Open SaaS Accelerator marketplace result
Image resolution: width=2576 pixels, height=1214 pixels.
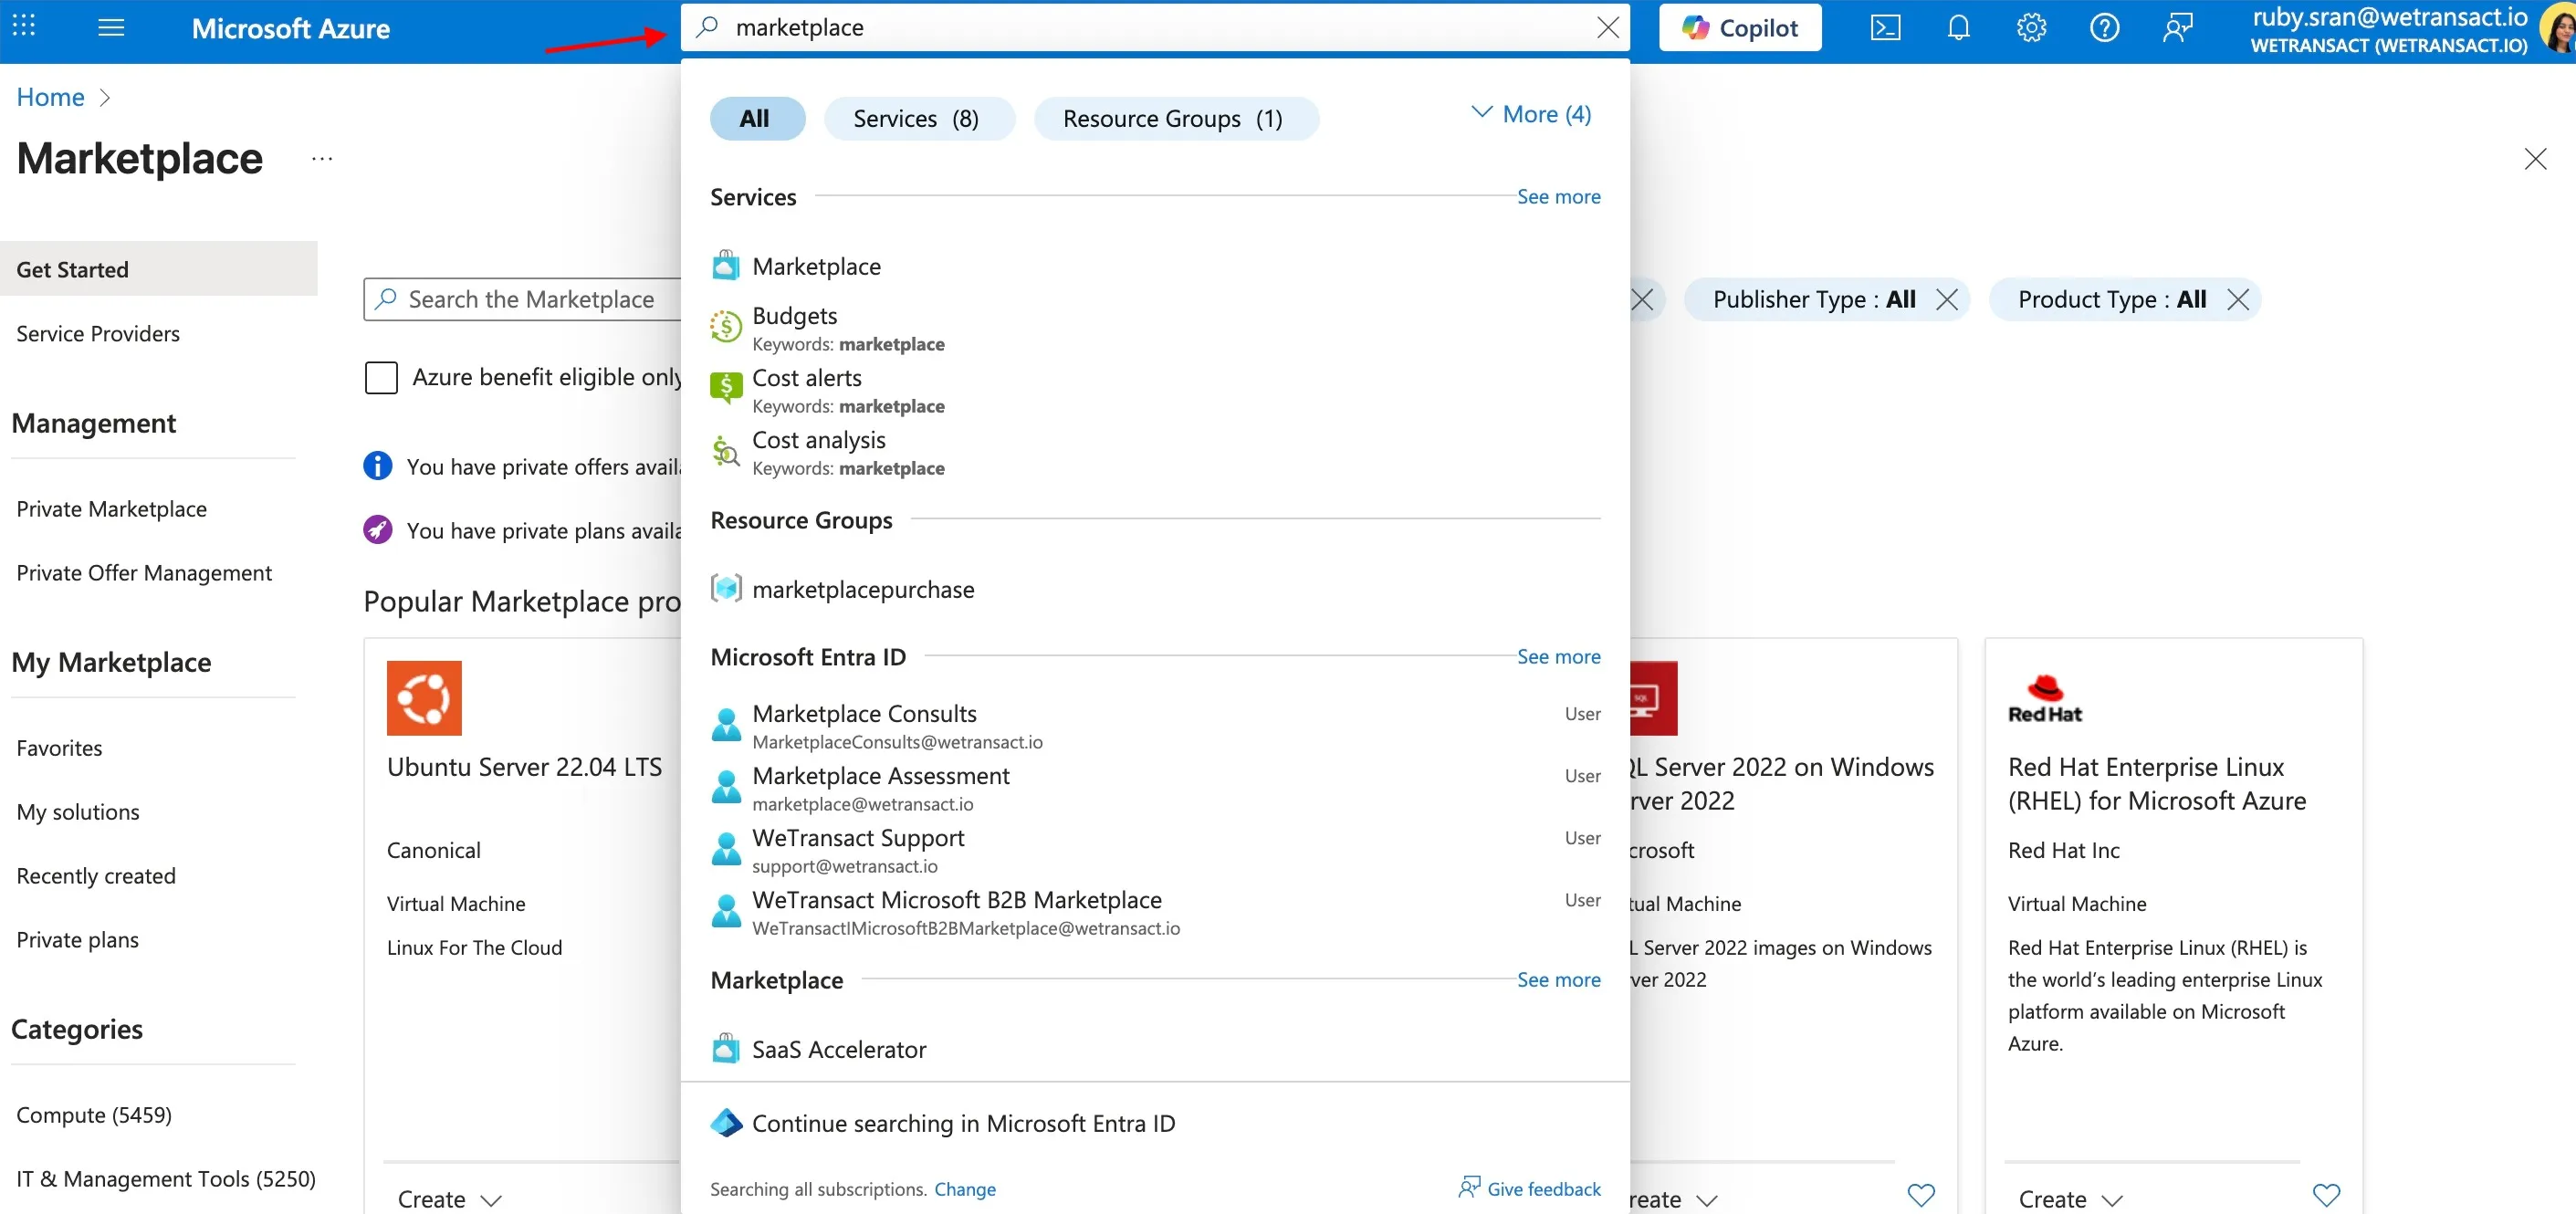click(1155, 1049)
